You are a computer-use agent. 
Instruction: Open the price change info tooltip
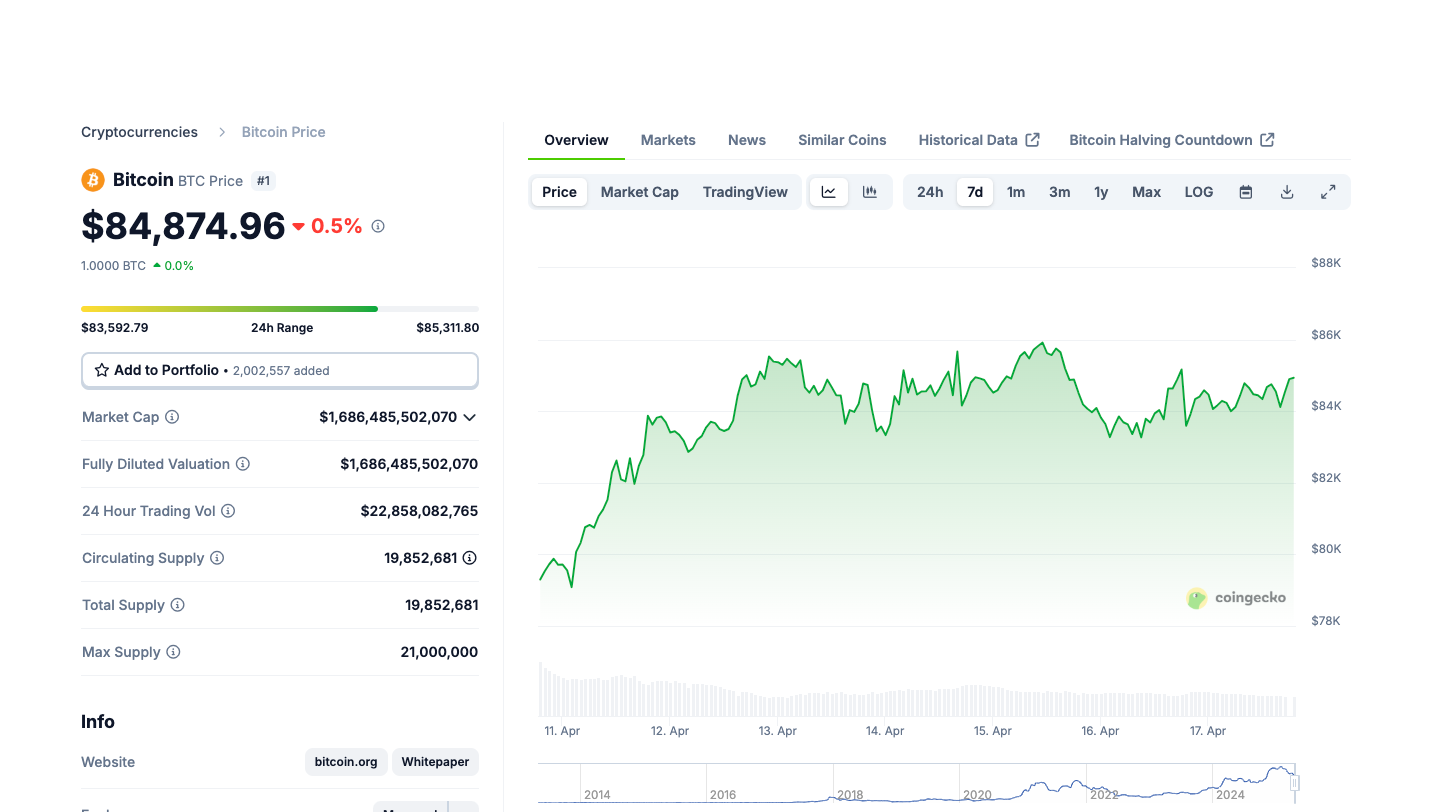click(x=378, y=226)
